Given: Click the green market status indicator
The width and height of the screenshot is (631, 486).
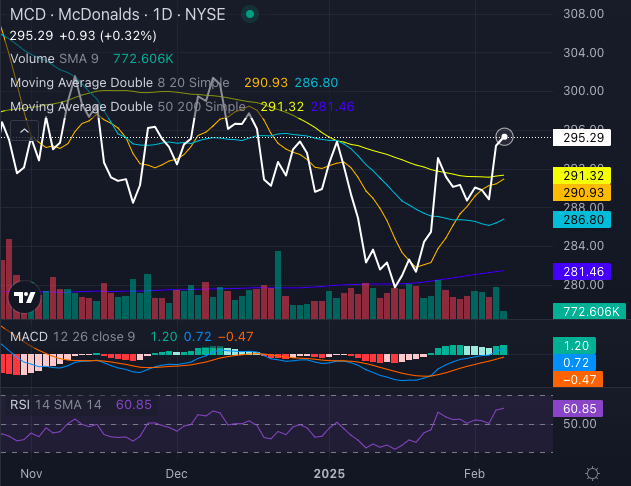Looking at the screenshot, I should pos(249,14).
